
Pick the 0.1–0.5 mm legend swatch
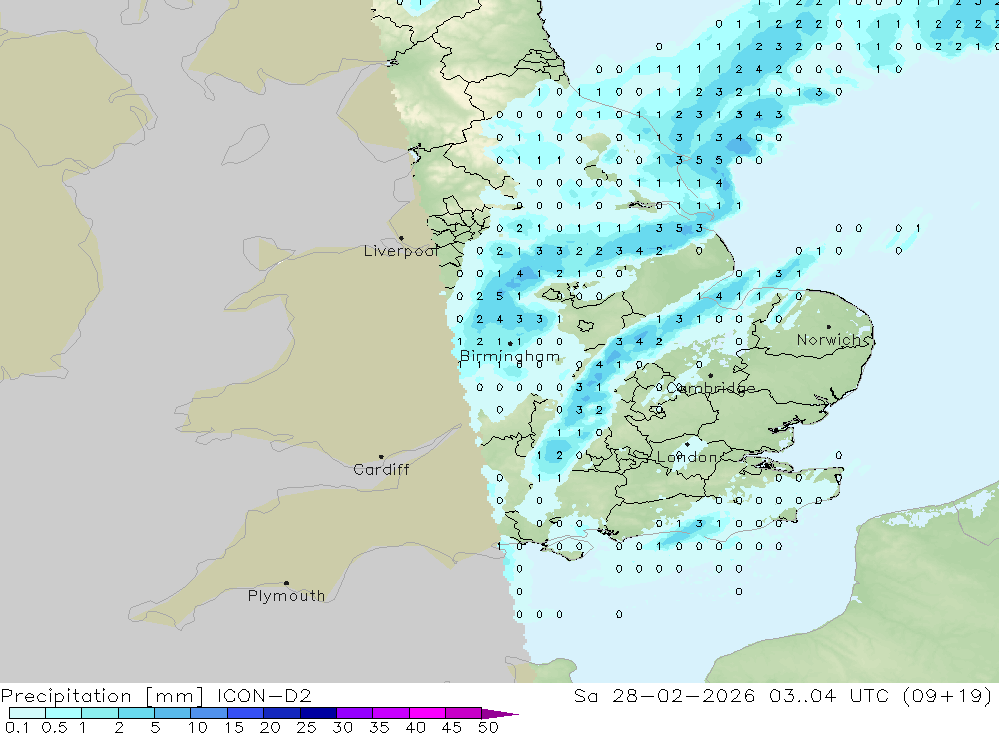coord(27,713)
